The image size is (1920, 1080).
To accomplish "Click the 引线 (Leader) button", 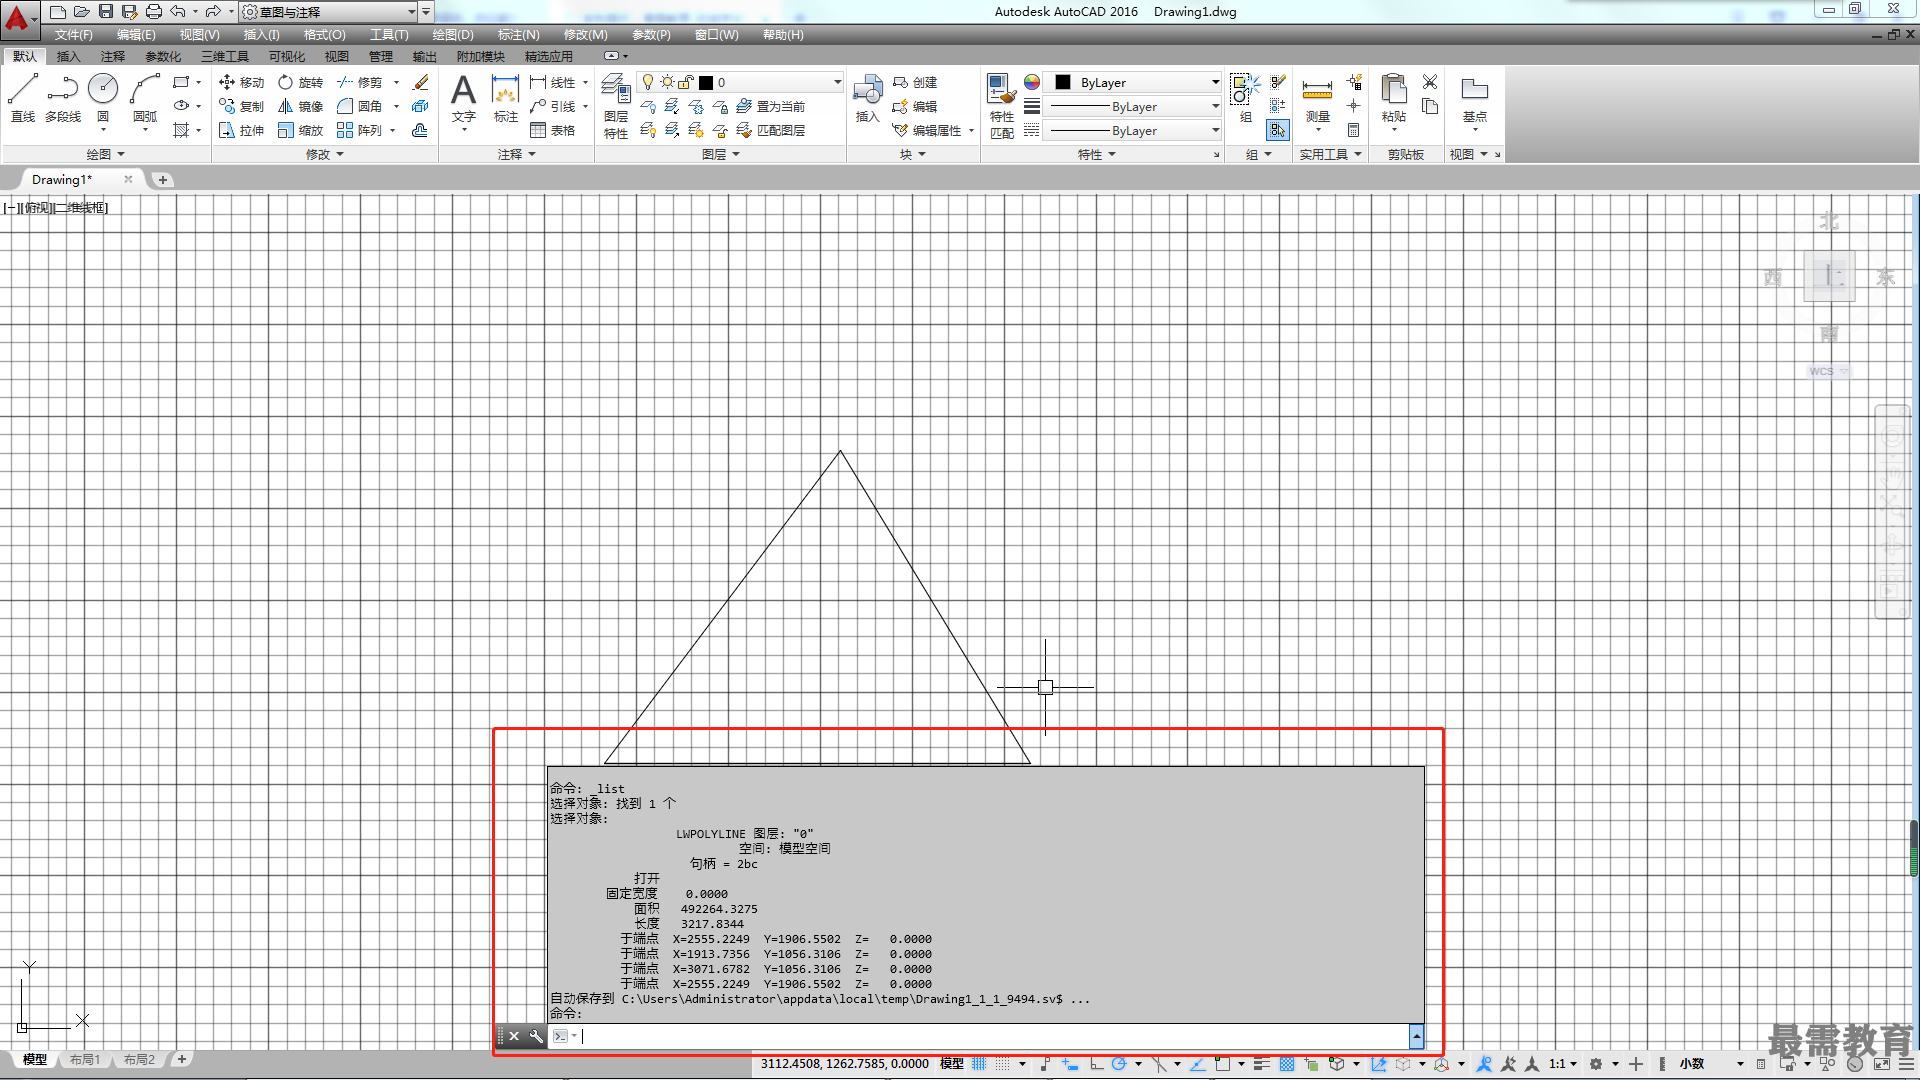I will click(553, 106).
